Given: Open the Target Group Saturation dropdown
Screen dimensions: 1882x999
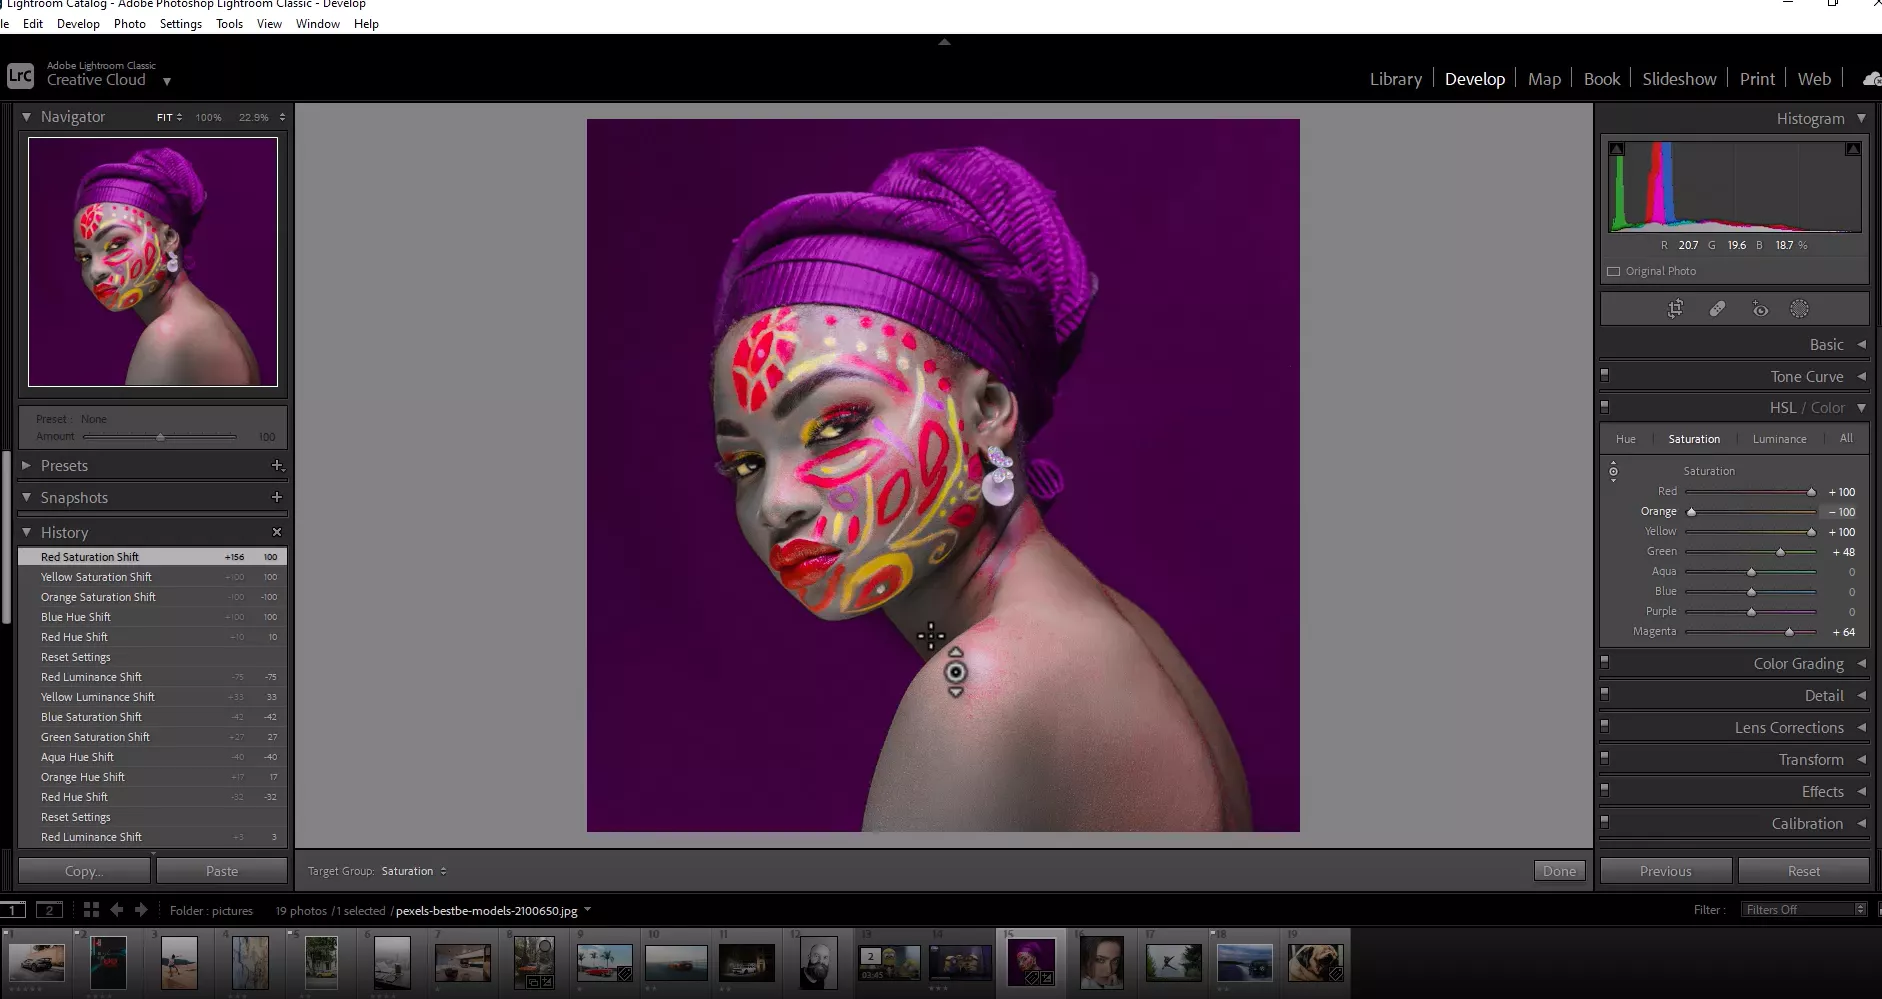Looking at the screenshot, I should tap(413, 871).
